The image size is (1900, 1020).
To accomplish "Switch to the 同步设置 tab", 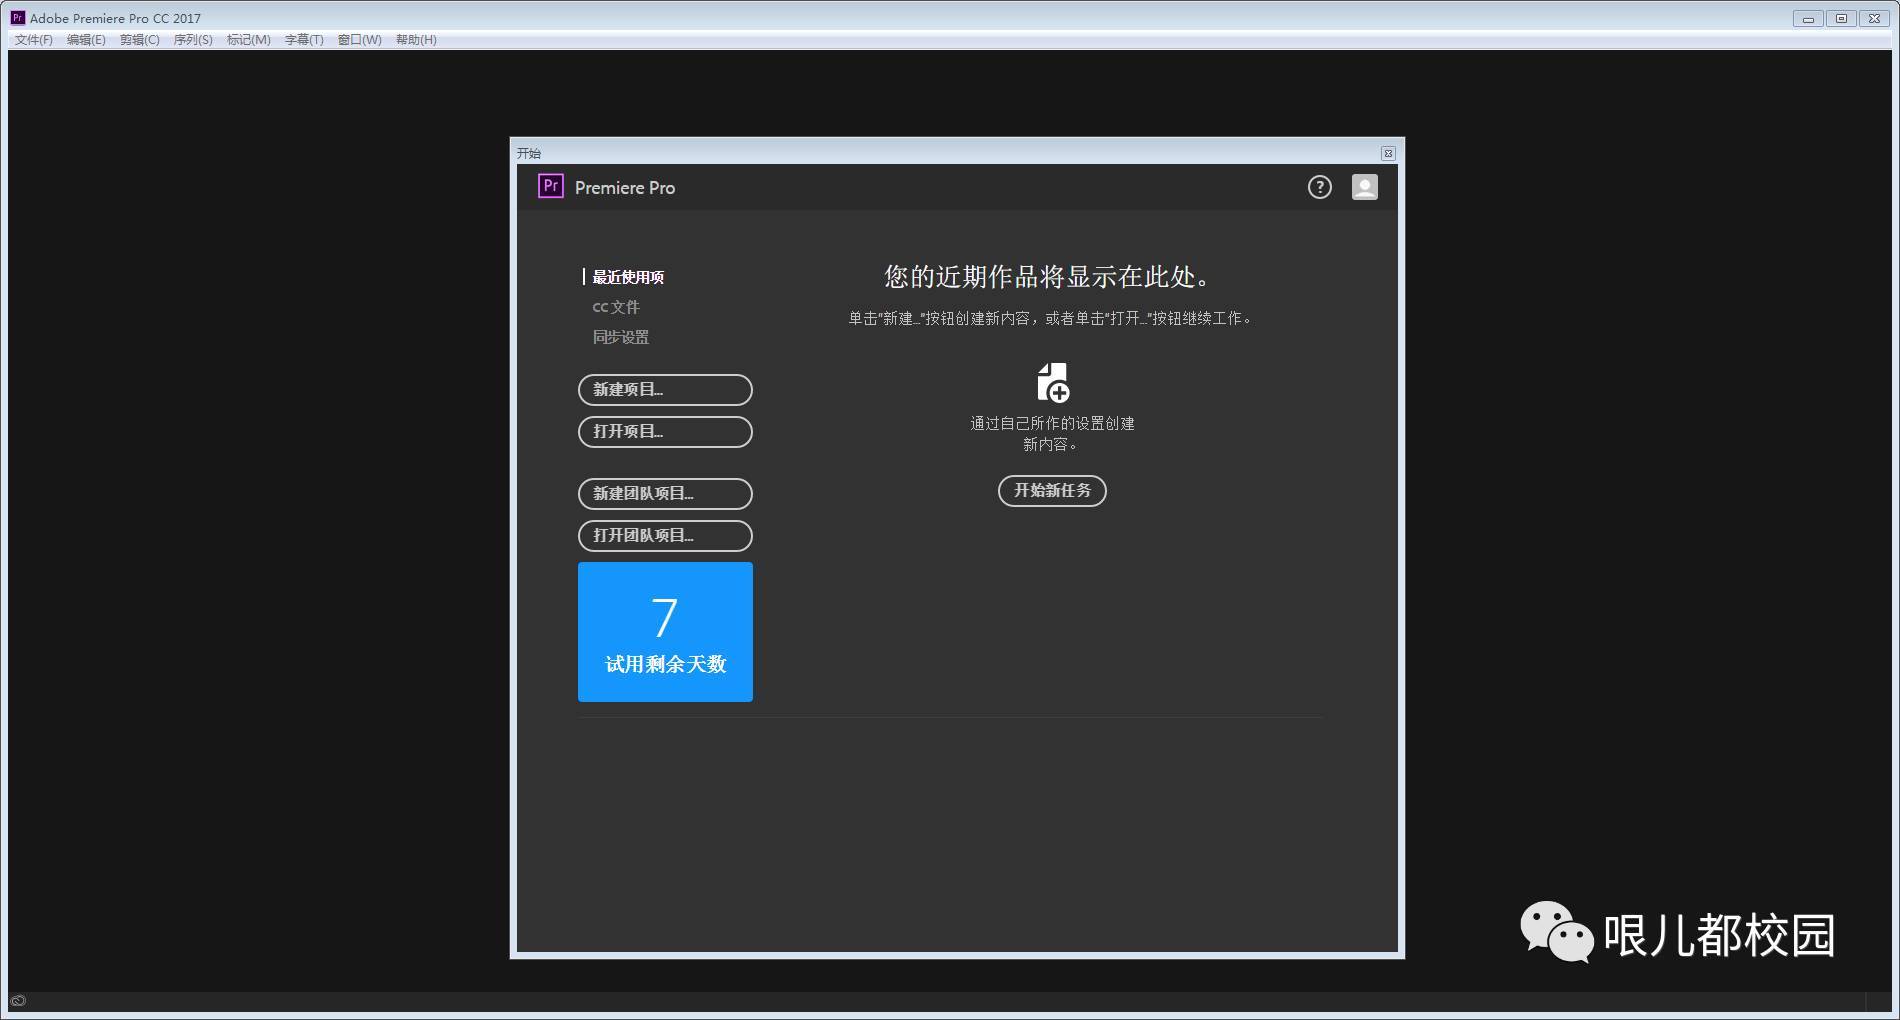I will tap(621, 337).
